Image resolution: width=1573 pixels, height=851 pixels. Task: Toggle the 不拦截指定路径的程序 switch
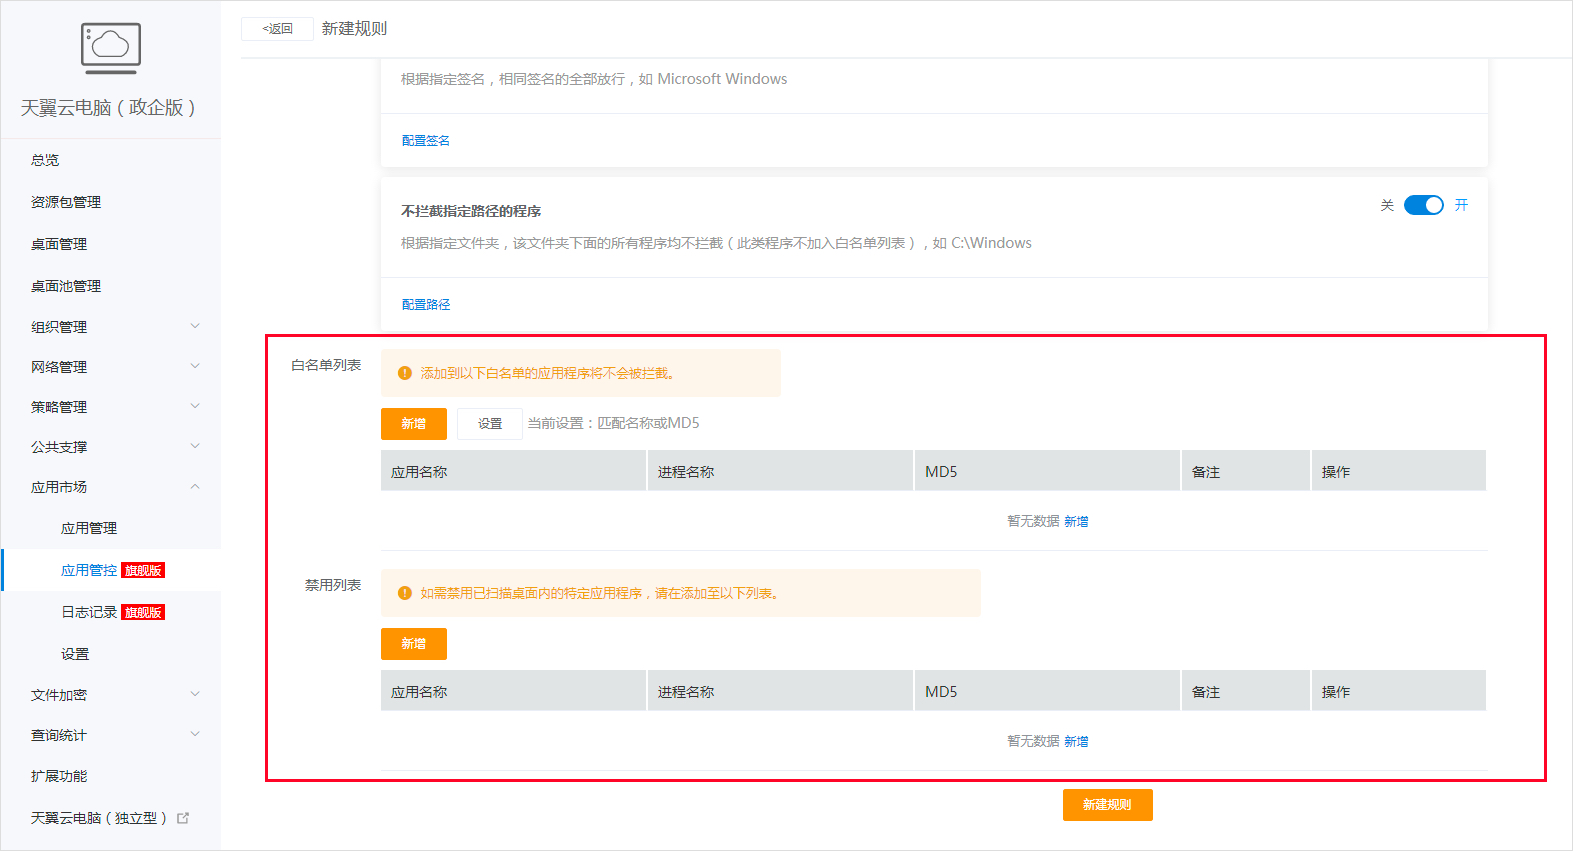coord(1423,205)
